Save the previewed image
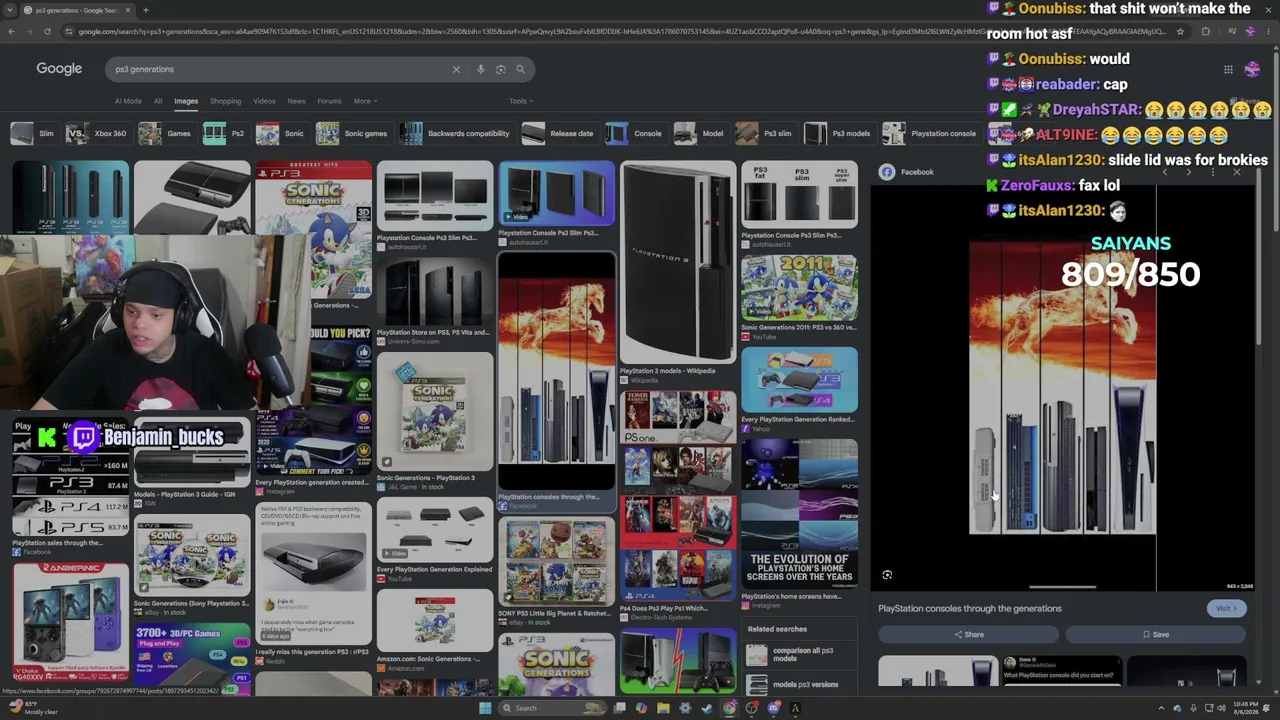The image size is (1280, 720). tap(1155, 634)
